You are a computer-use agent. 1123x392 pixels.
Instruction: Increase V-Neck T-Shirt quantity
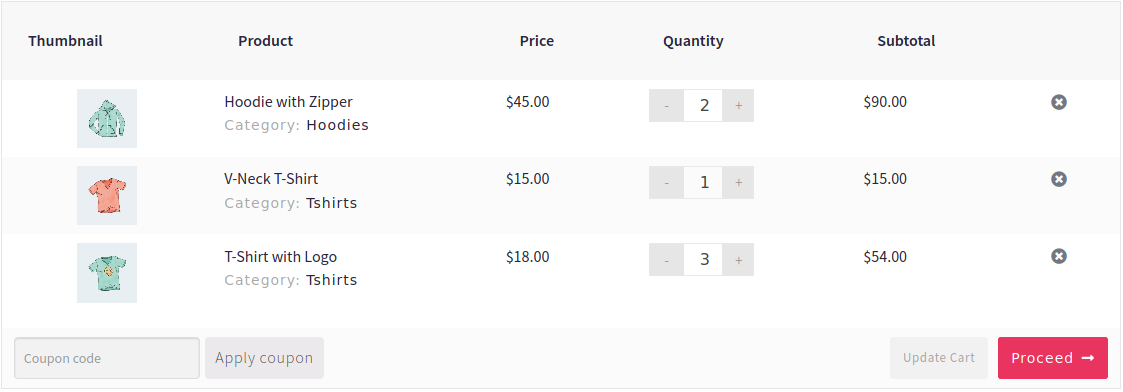point(738,183)
